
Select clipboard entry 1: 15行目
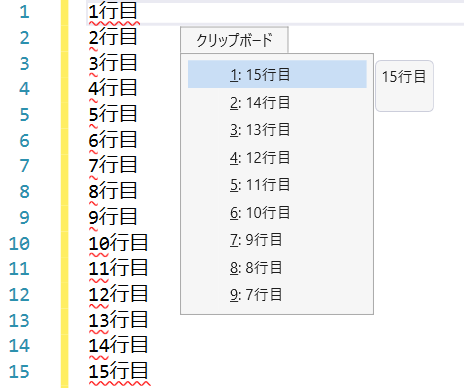[x=277, y=74]
